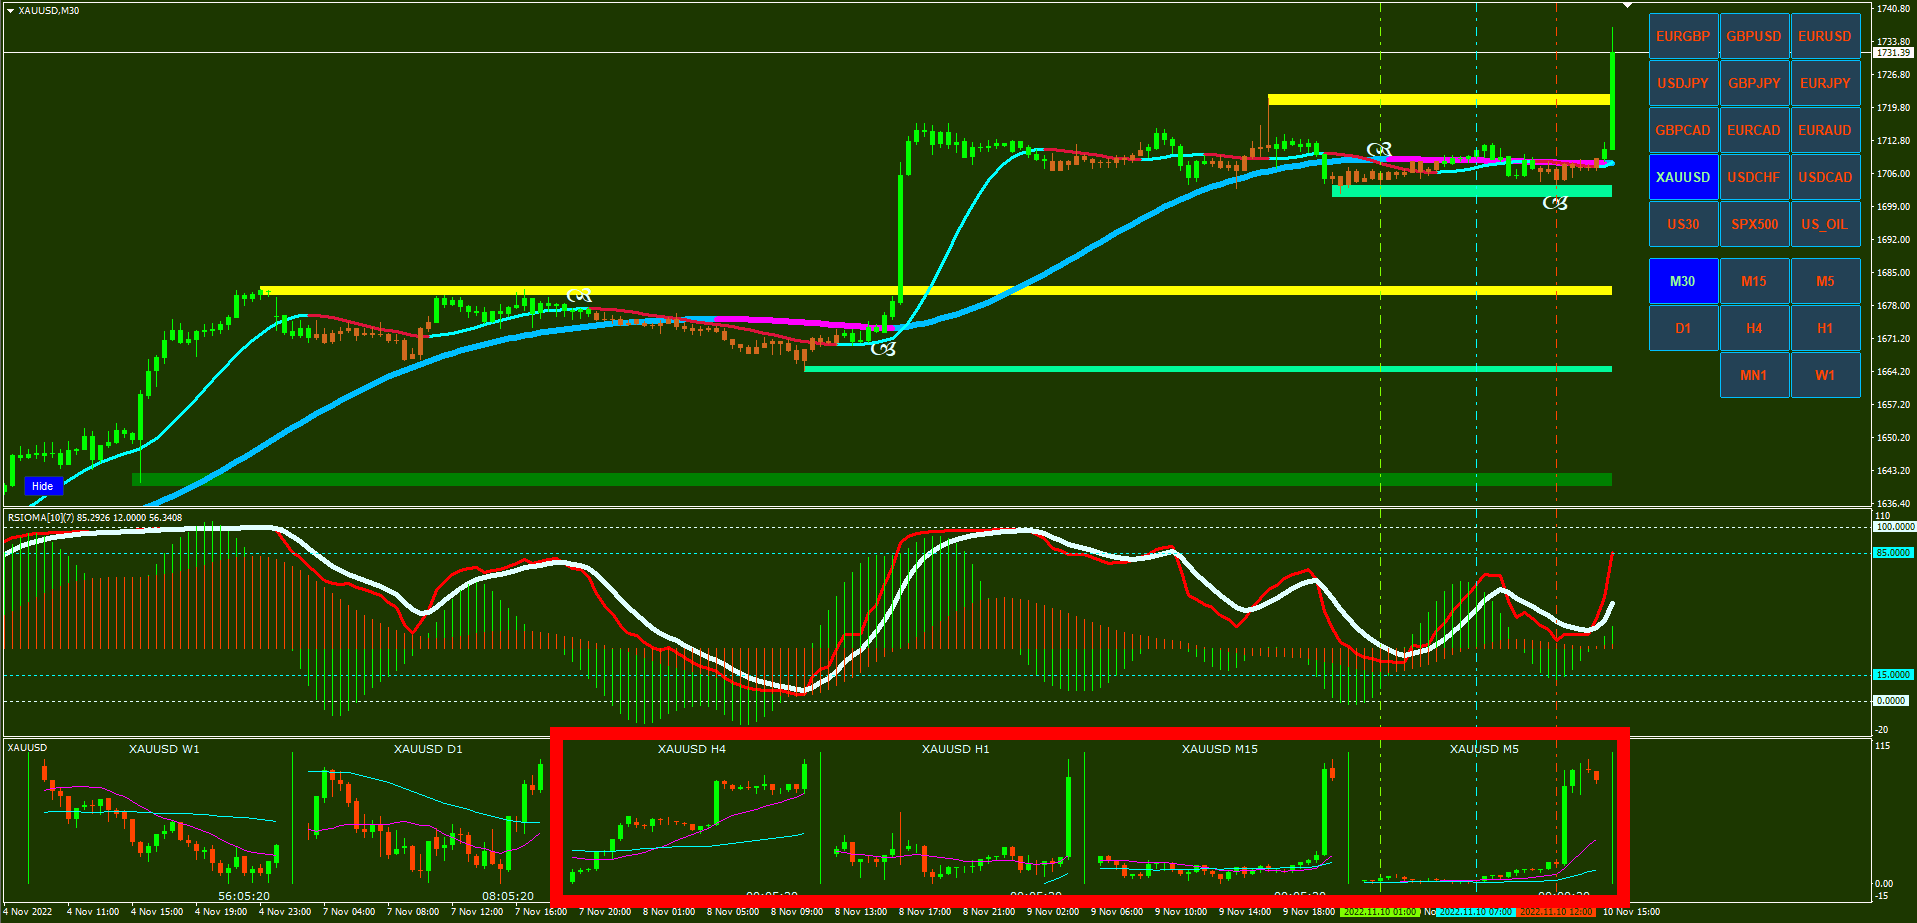This screenshot has height=923, width=1917.
Task: Switch the chart to EURGBP
Action: pos(1683,36)
